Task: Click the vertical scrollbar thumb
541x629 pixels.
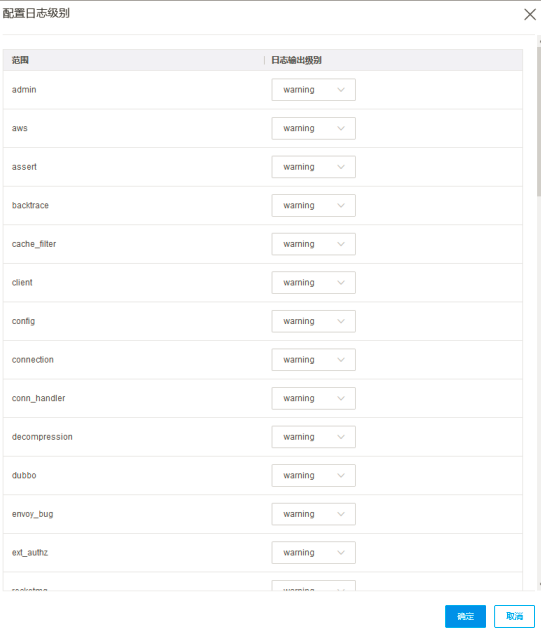Action: (539, 120)
